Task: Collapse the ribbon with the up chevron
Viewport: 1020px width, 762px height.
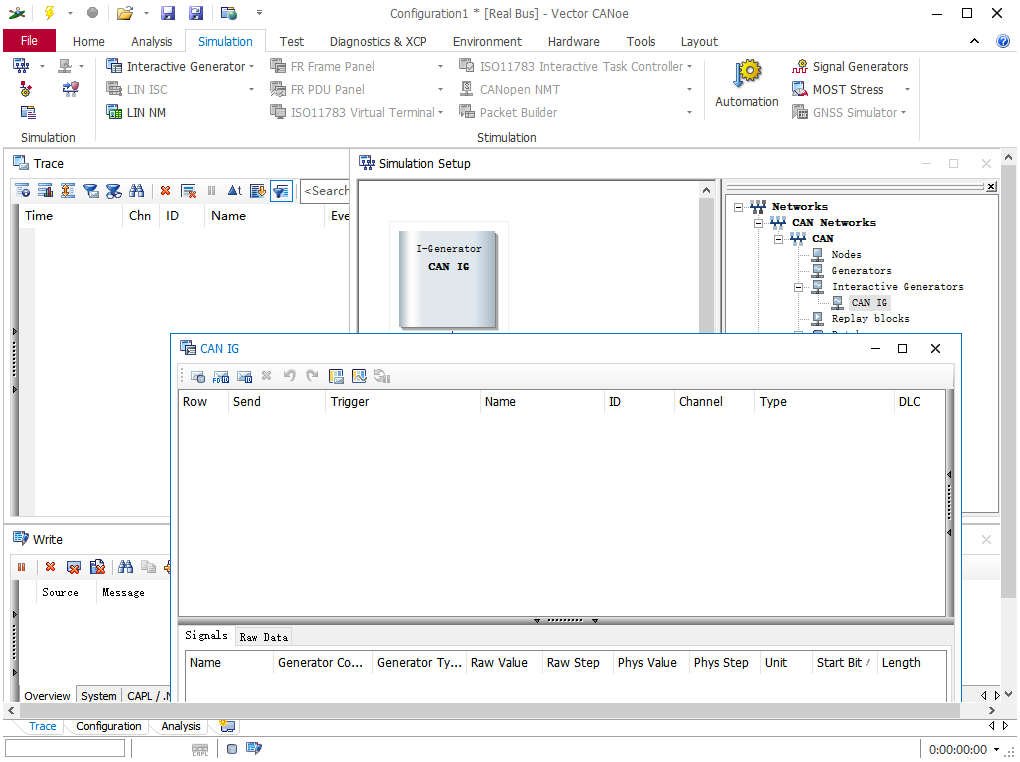Action: click(974, 41)
